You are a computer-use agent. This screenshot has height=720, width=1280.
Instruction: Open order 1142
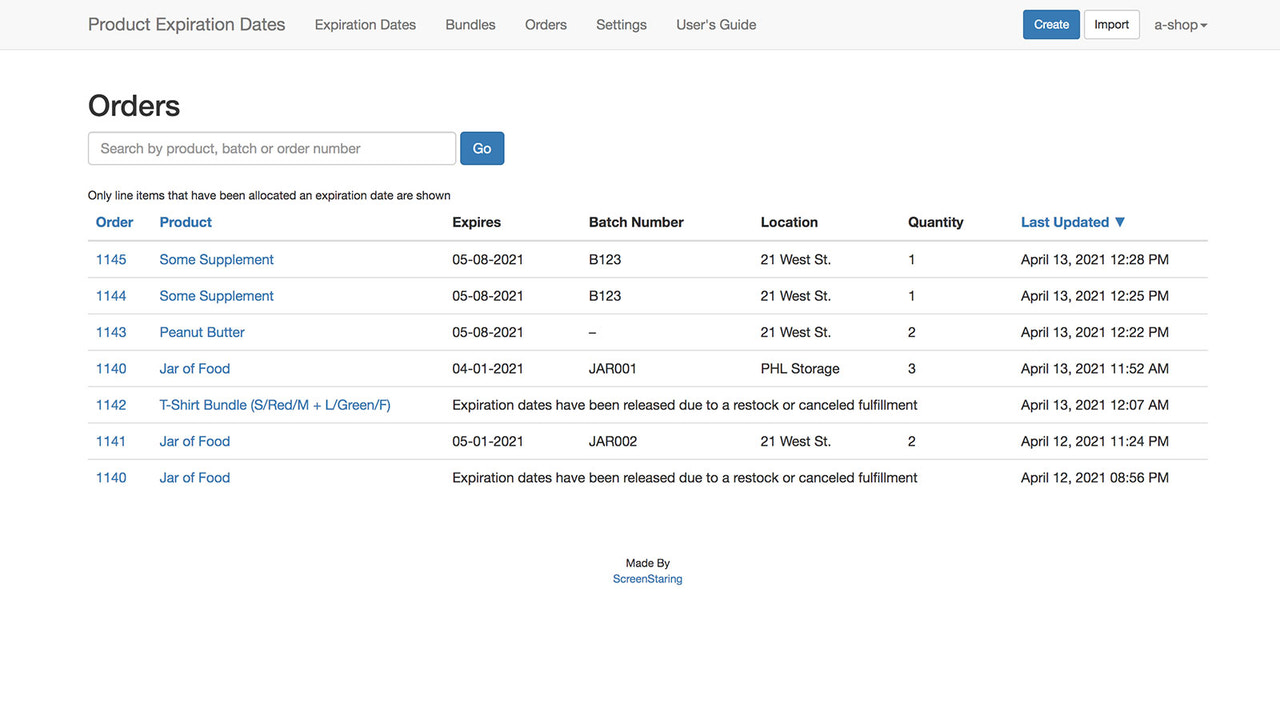110,405
